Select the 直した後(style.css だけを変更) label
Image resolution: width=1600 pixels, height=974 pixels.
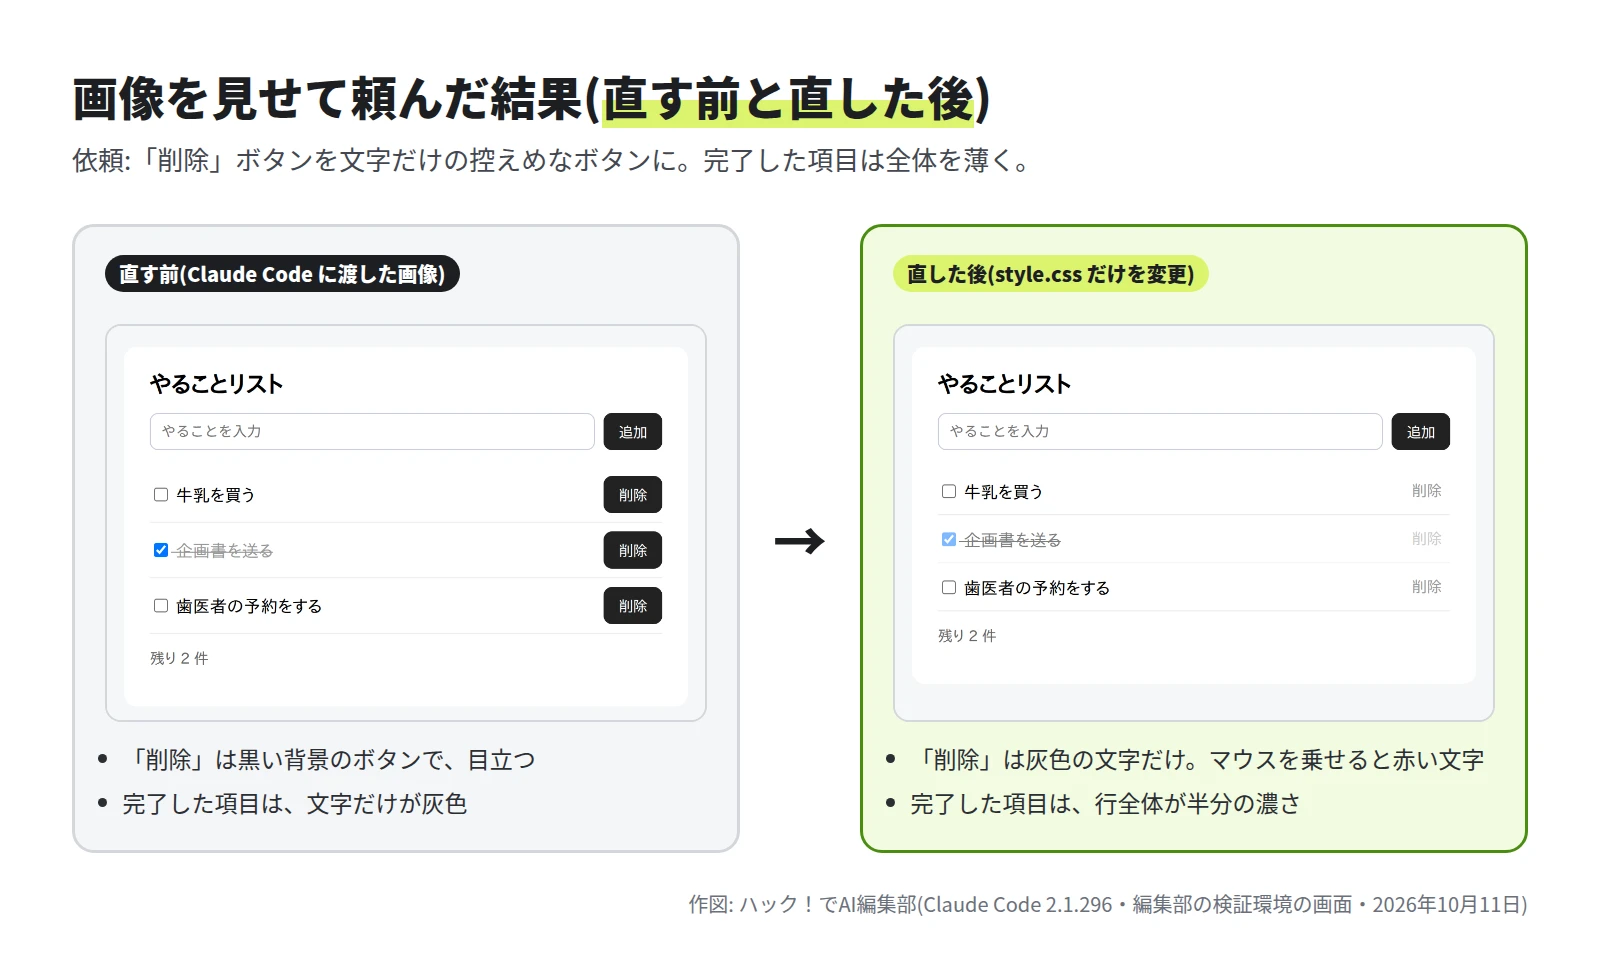coord(1051,274)
